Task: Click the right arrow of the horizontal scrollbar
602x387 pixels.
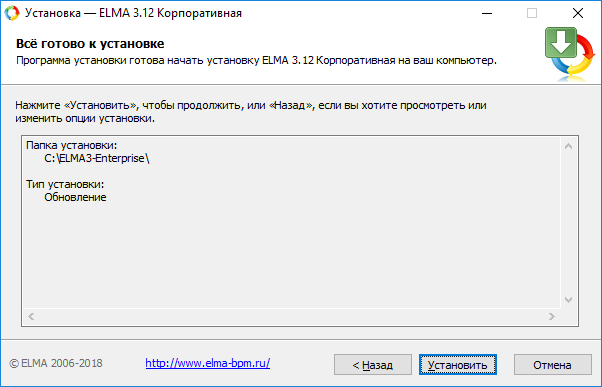Action: pyautogui.click(x=552, y=316)
